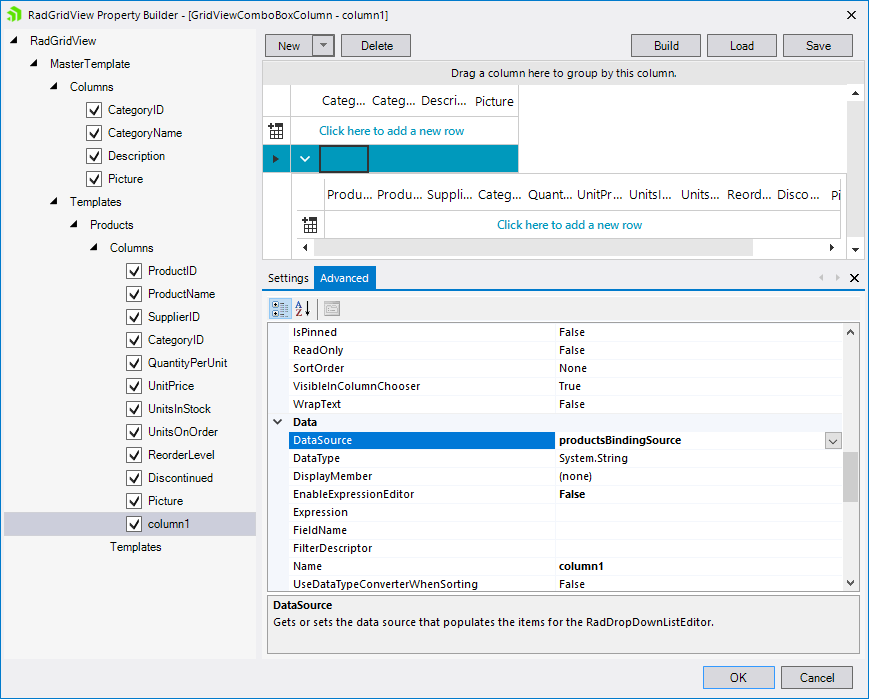Image resolution: width=869 pixels, height=699 pixels.
Task: Select the EnableExpressionEditor property row
Action: 555,494
